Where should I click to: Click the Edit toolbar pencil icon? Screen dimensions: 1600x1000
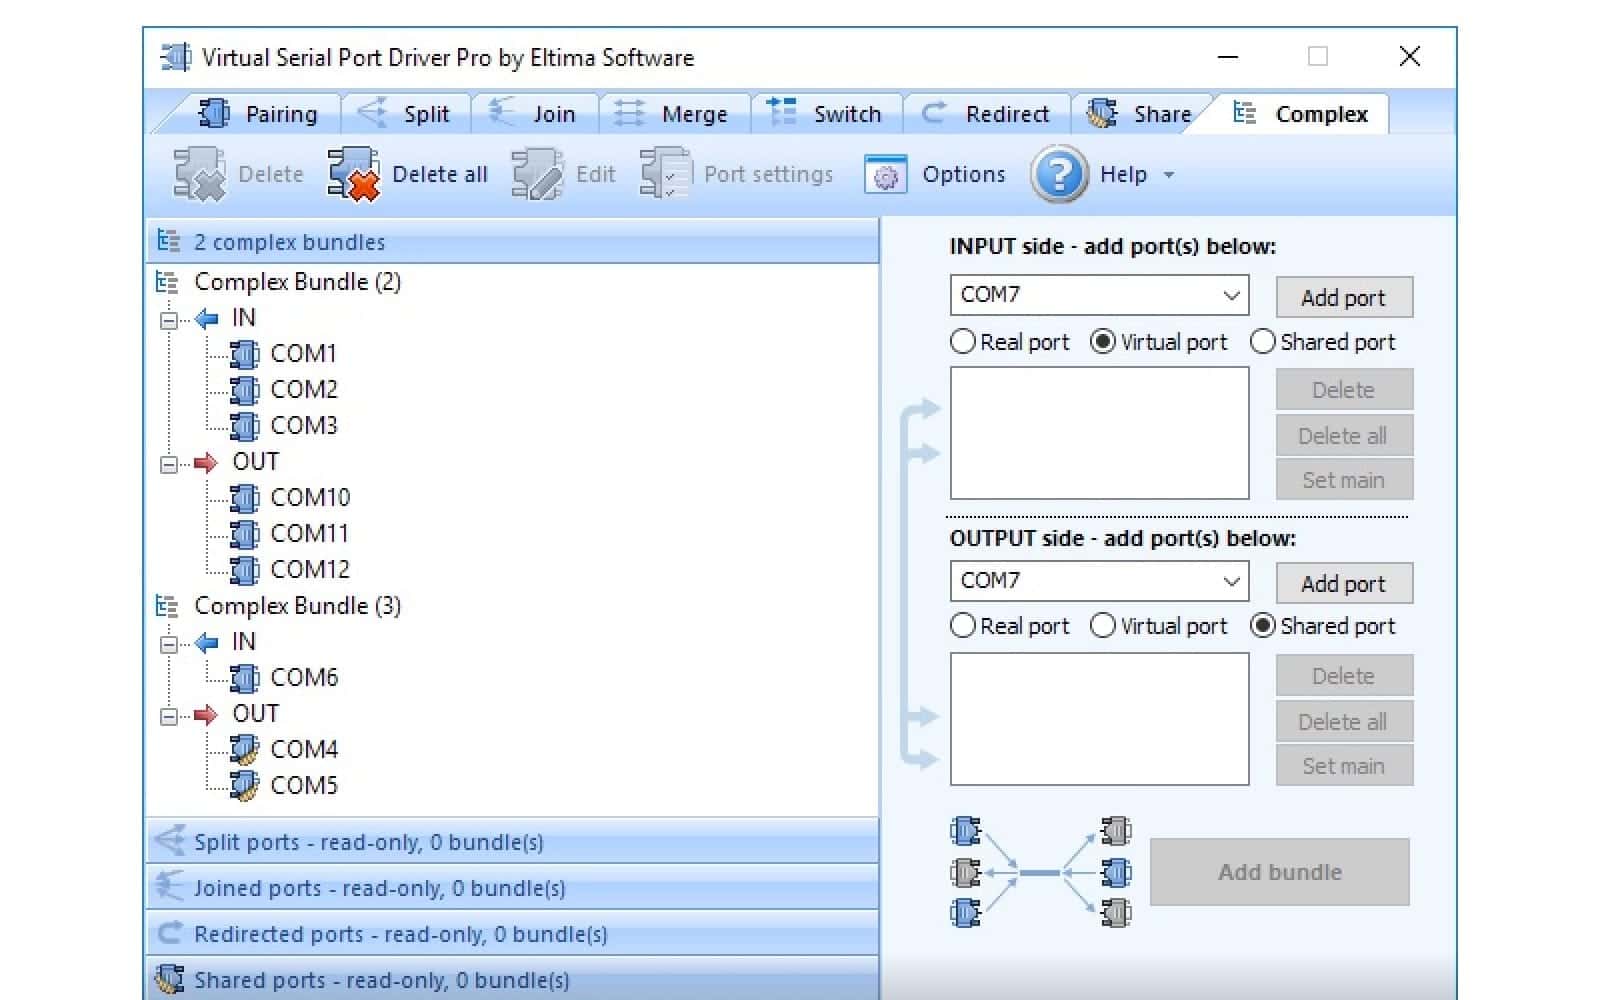coord(538,174)
